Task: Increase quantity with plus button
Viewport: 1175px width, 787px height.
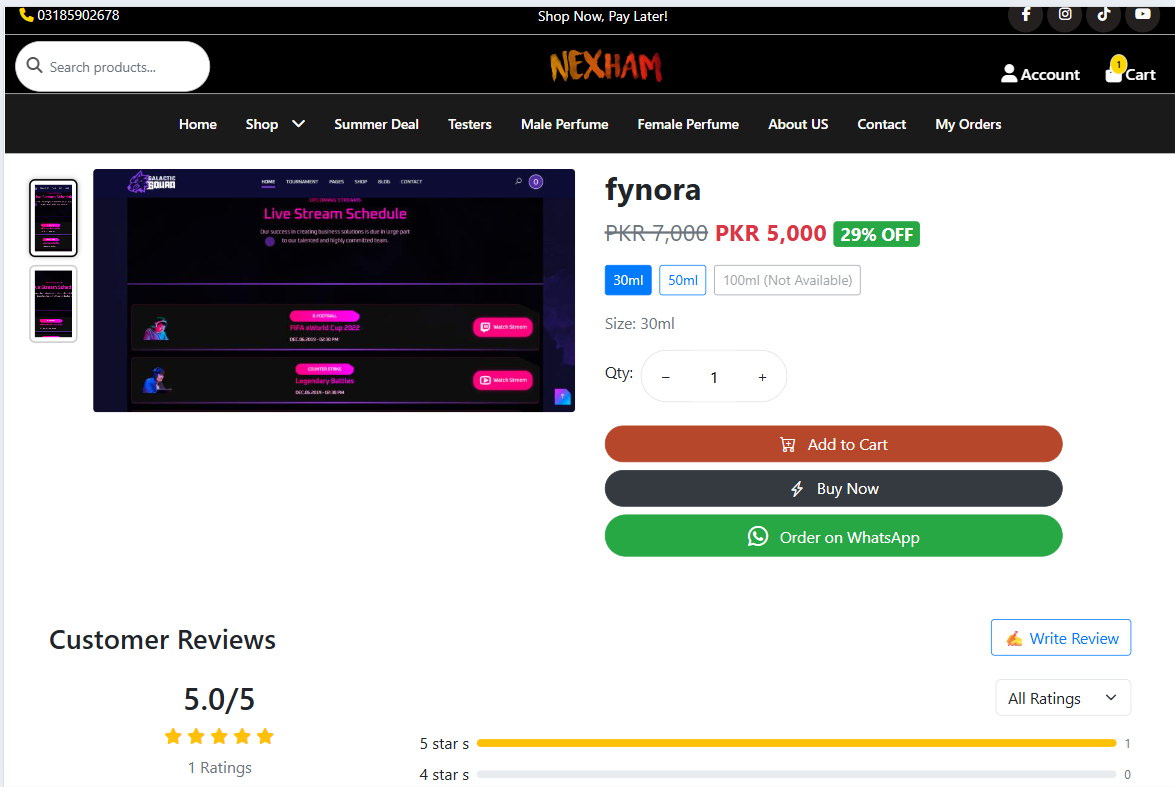Action: pos(762,377)
